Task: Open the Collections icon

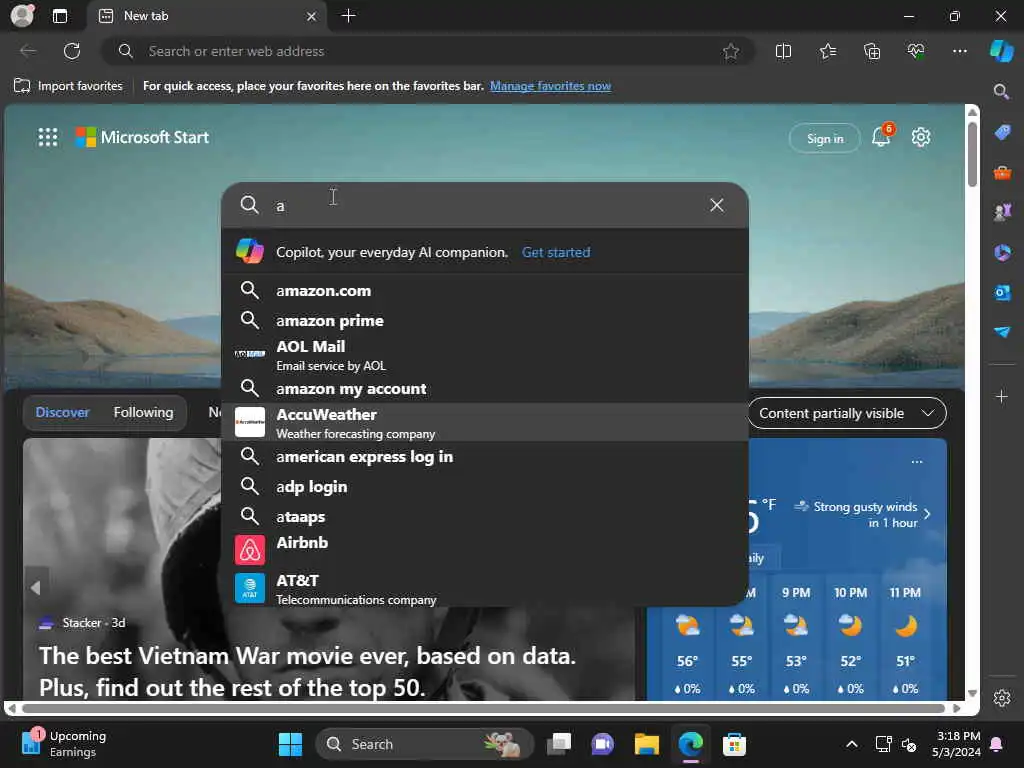Action: point(872,51)
